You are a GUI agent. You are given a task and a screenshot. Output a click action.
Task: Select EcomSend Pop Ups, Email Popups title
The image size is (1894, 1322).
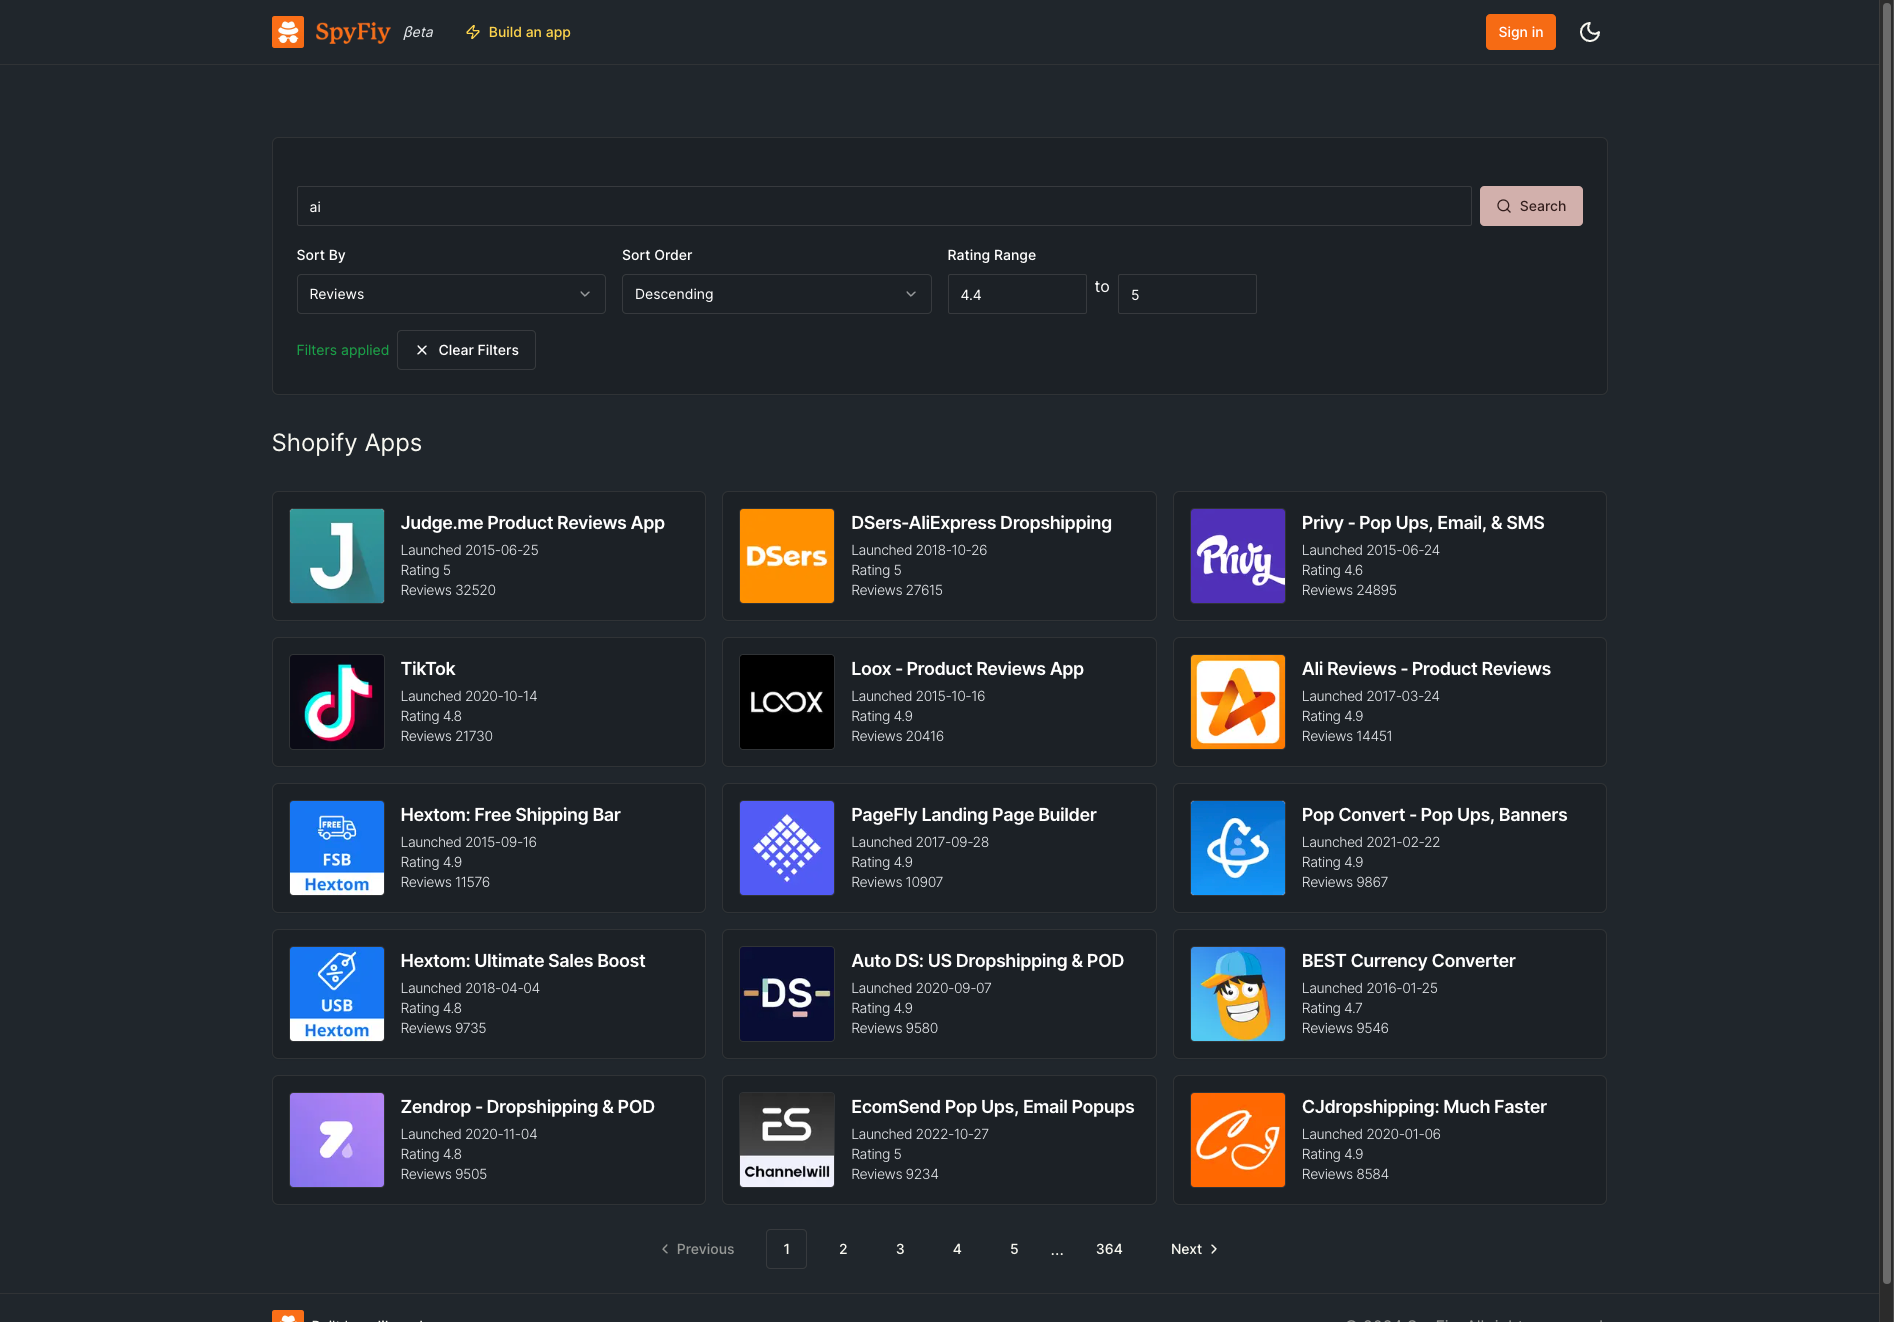tap(992, 1107)
